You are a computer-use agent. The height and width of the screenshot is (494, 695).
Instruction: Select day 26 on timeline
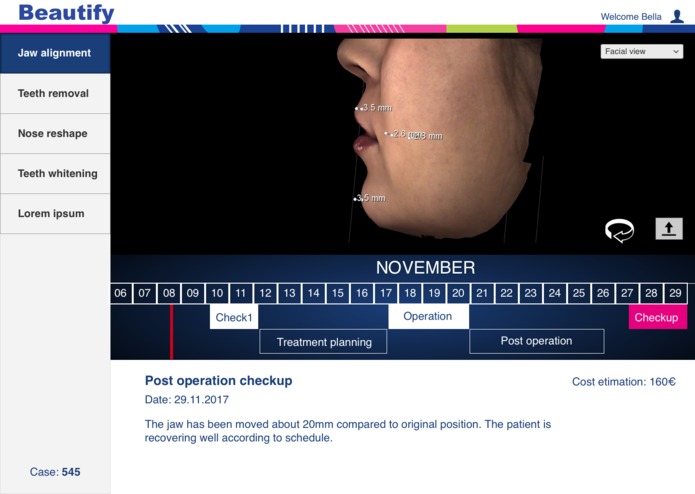[x=603, y=293]
